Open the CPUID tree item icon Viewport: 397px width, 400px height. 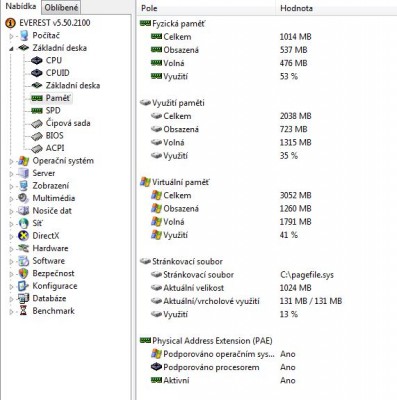click(37, 73)
